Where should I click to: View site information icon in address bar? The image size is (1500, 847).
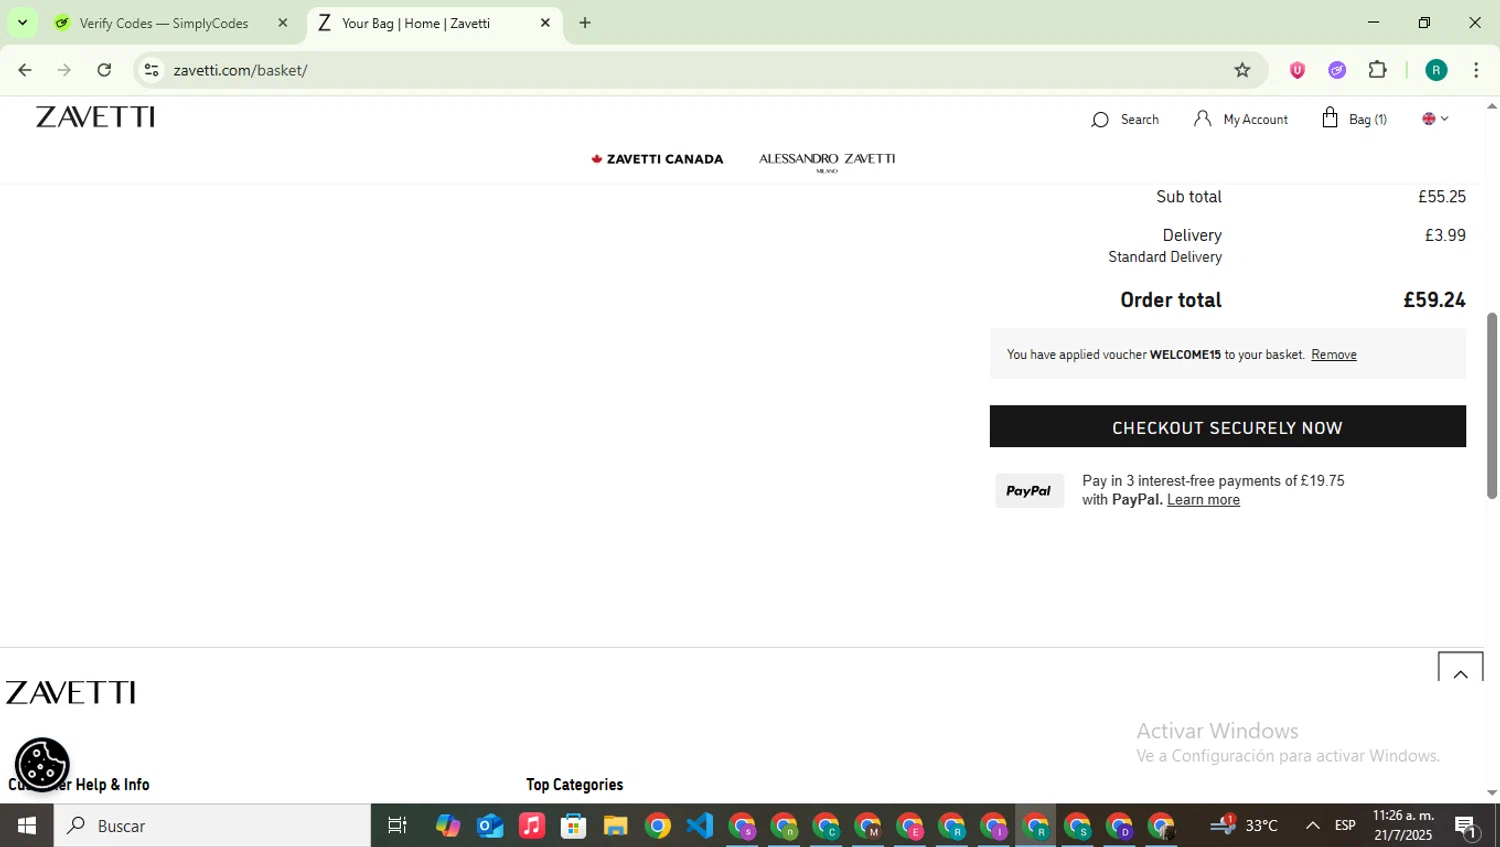[x=151, y=70]
